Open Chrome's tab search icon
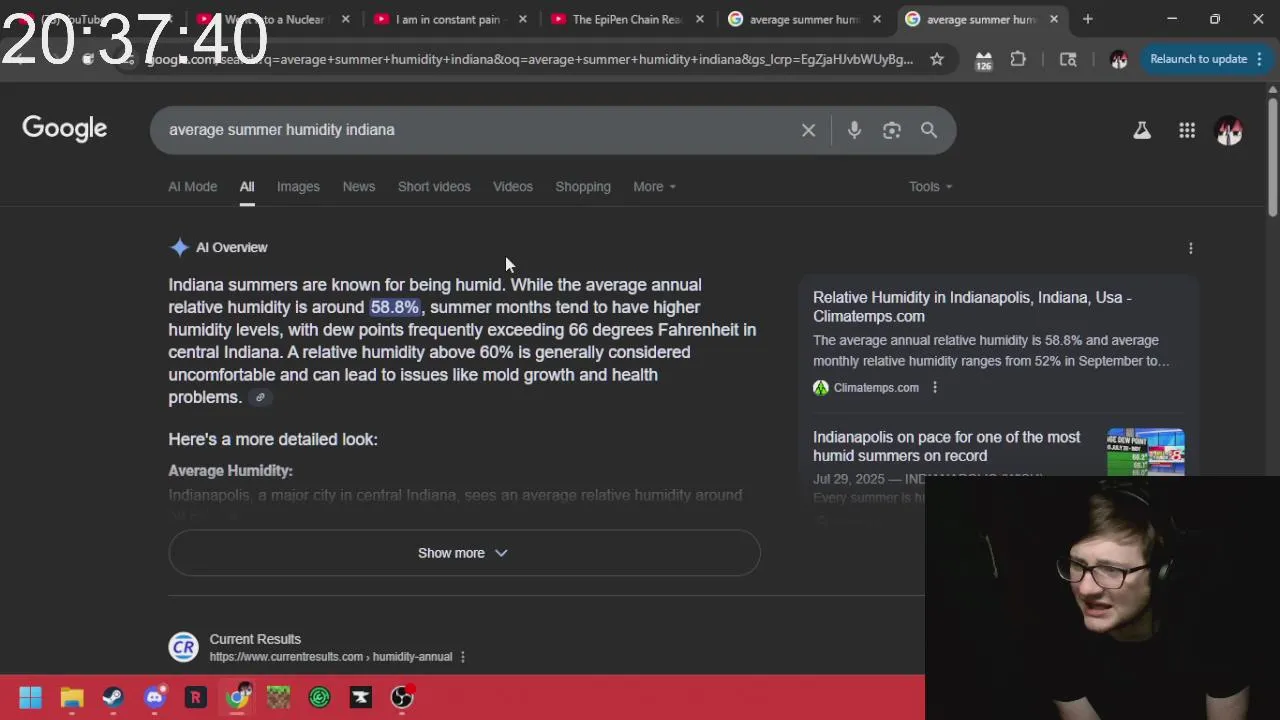Screen dimensions: 1280x720 (x=1068, y=59)
